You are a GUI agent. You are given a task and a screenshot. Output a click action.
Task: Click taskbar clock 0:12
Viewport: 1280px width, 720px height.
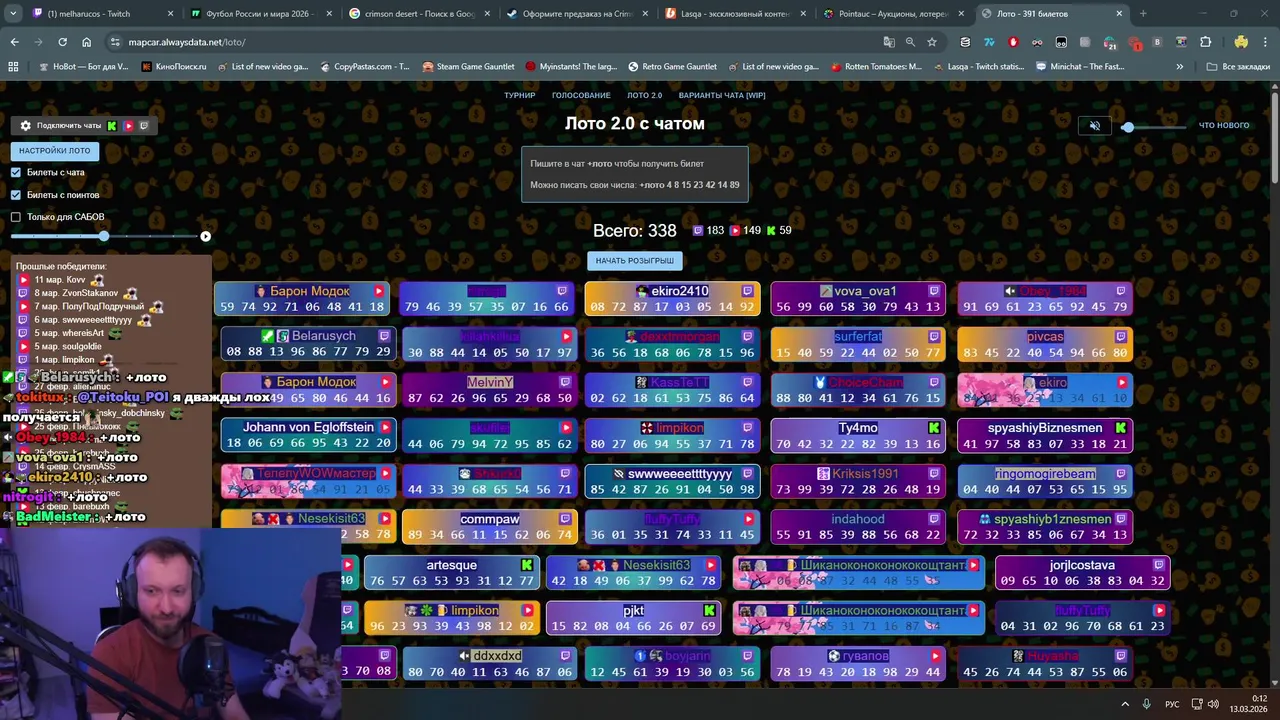pos(1260,698)
